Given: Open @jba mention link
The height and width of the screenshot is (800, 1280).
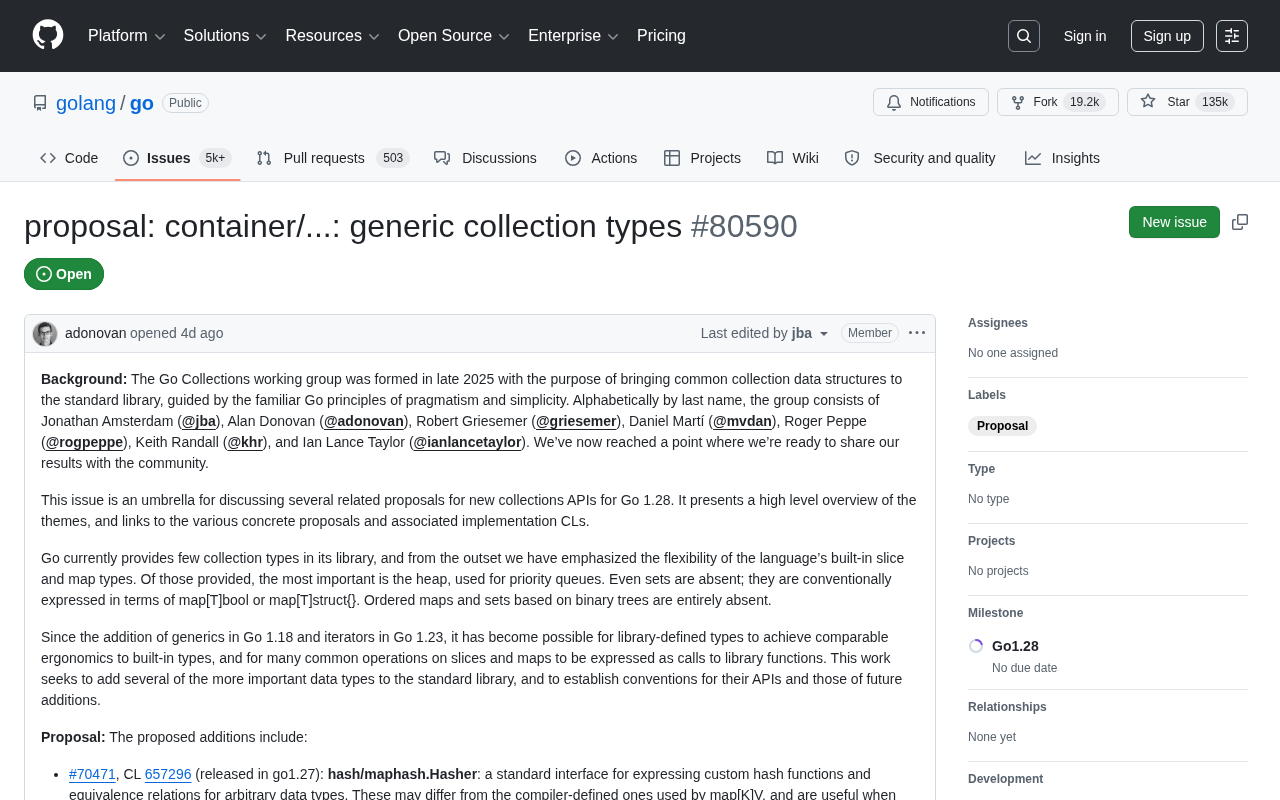Looking at the screenshot, I should tap(199, 421).
